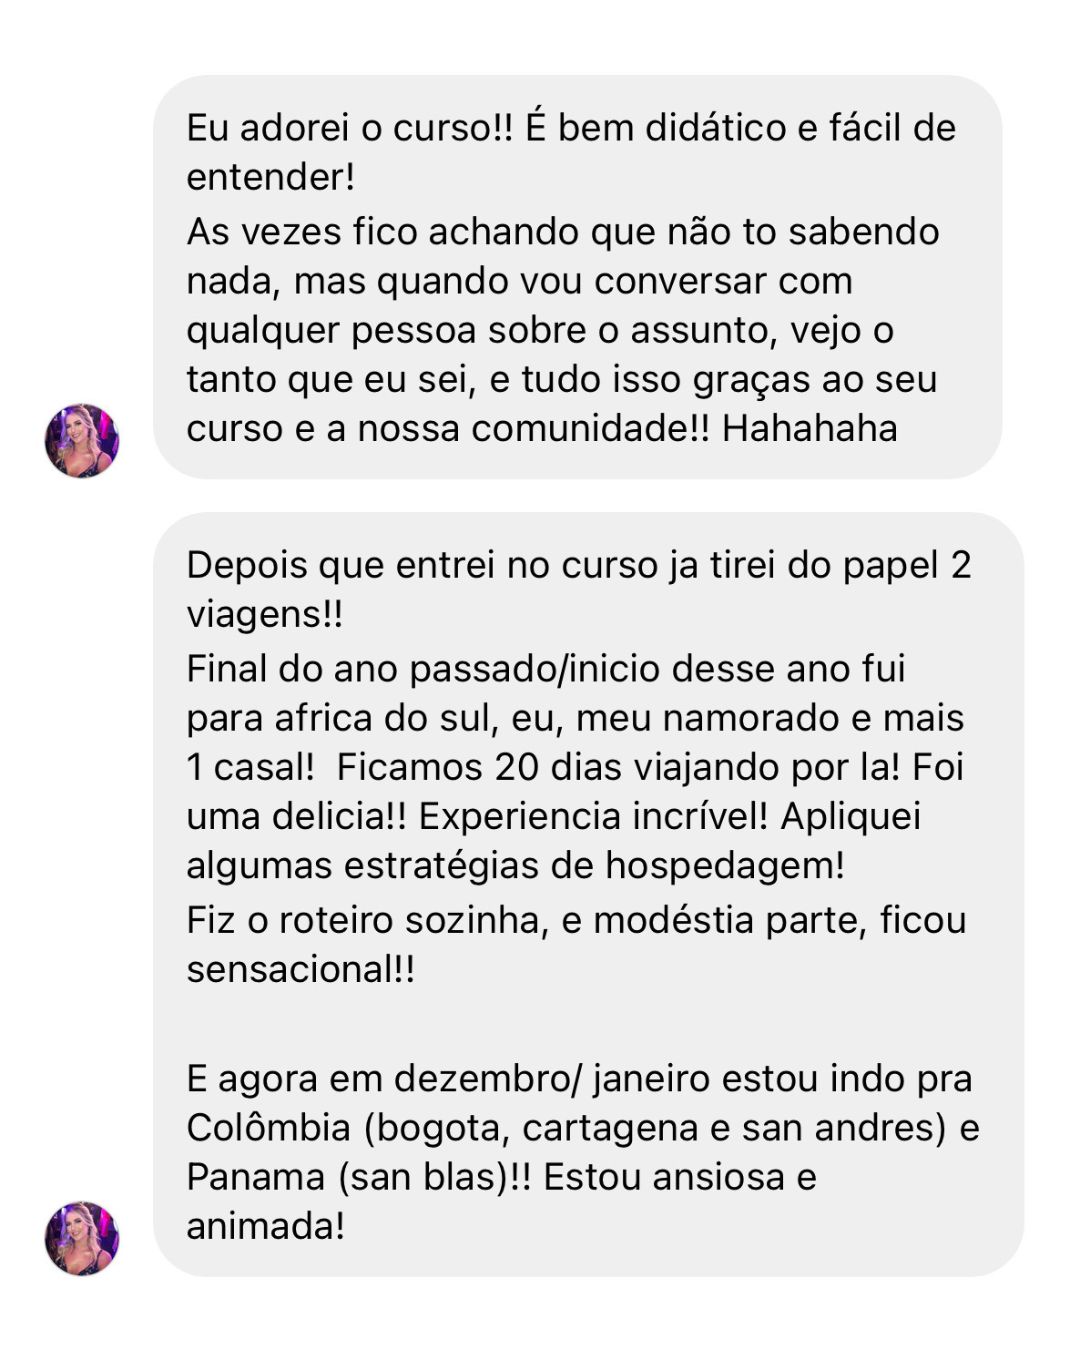Click the text "Fiz o roteiro sozinha"
This screenshot has height=1350, width=1080.
[363, 920]
